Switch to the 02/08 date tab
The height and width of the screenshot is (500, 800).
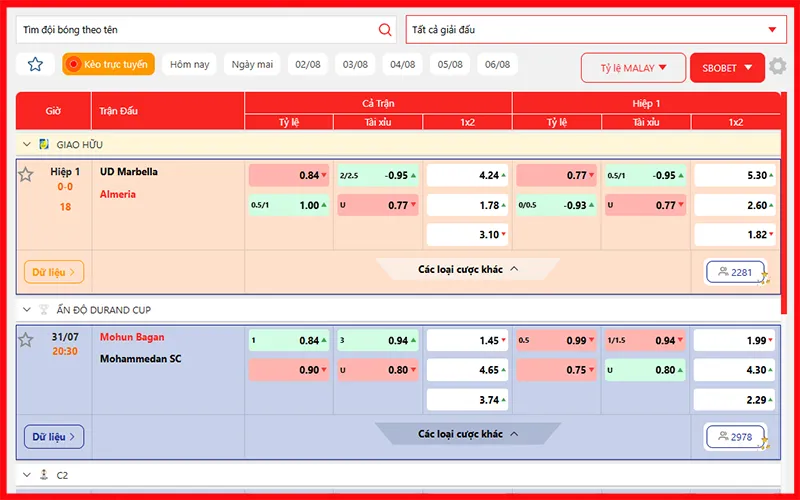[x=307, y=65]
